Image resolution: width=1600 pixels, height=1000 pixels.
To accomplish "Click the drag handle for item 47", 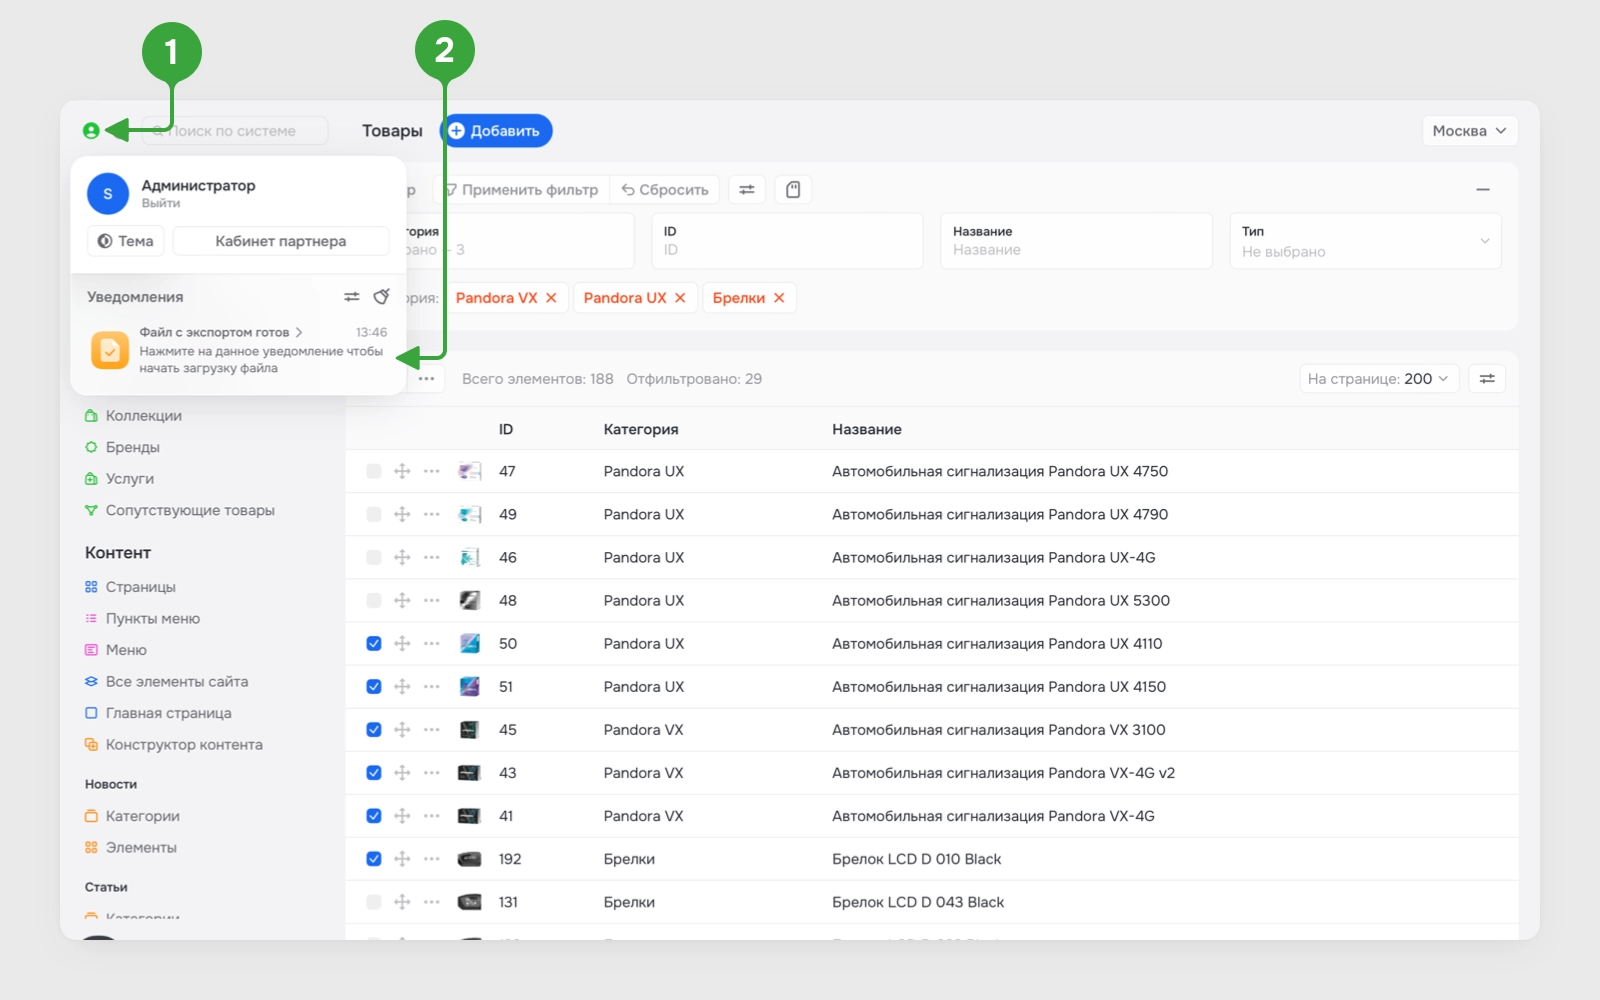I will point(402,471).
